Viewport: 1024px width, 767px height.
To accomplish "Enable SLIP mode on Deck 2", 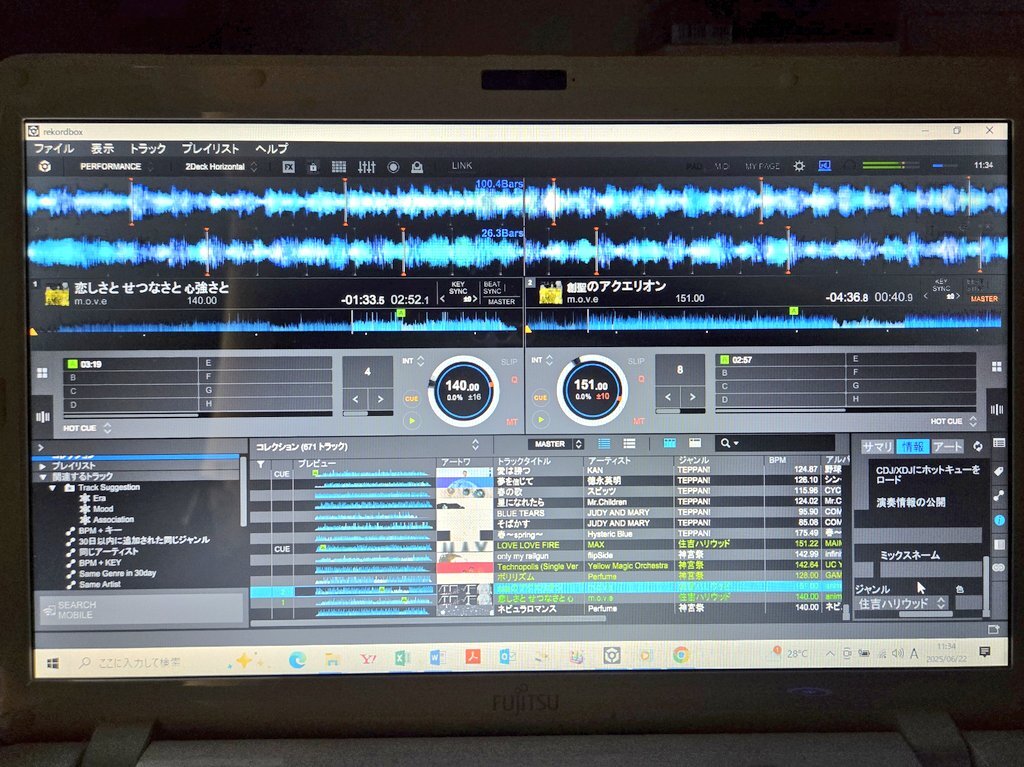I will (635, 361).
